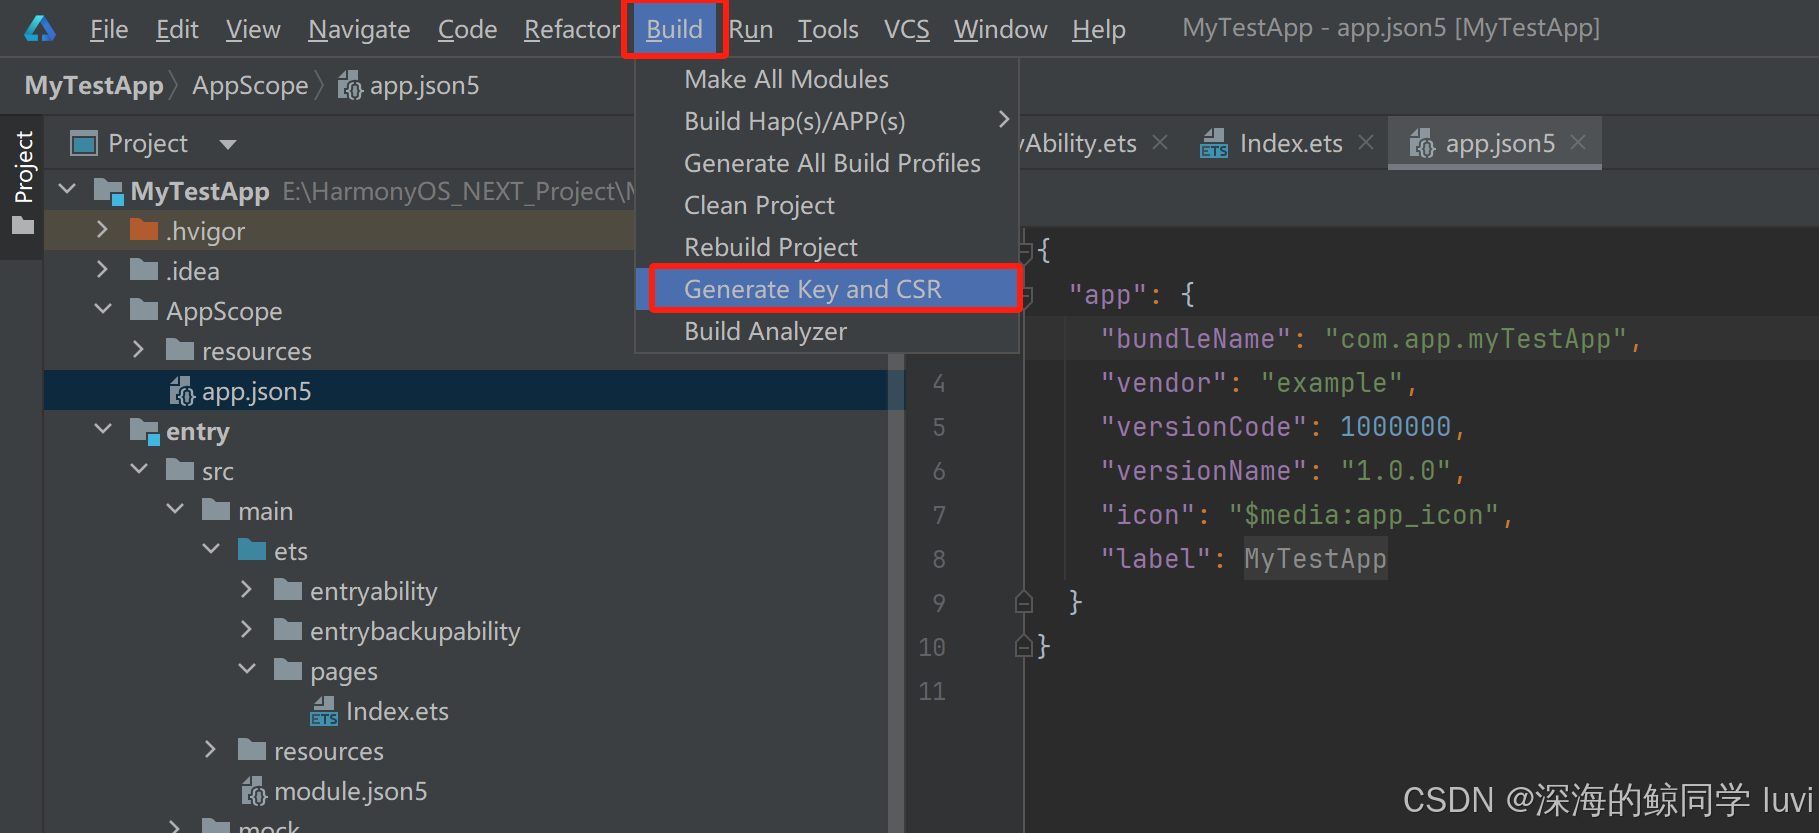The width and height of the screenshot is (1819, 833).
Task: Click the Project view window icon
Action: click(83, 144)
